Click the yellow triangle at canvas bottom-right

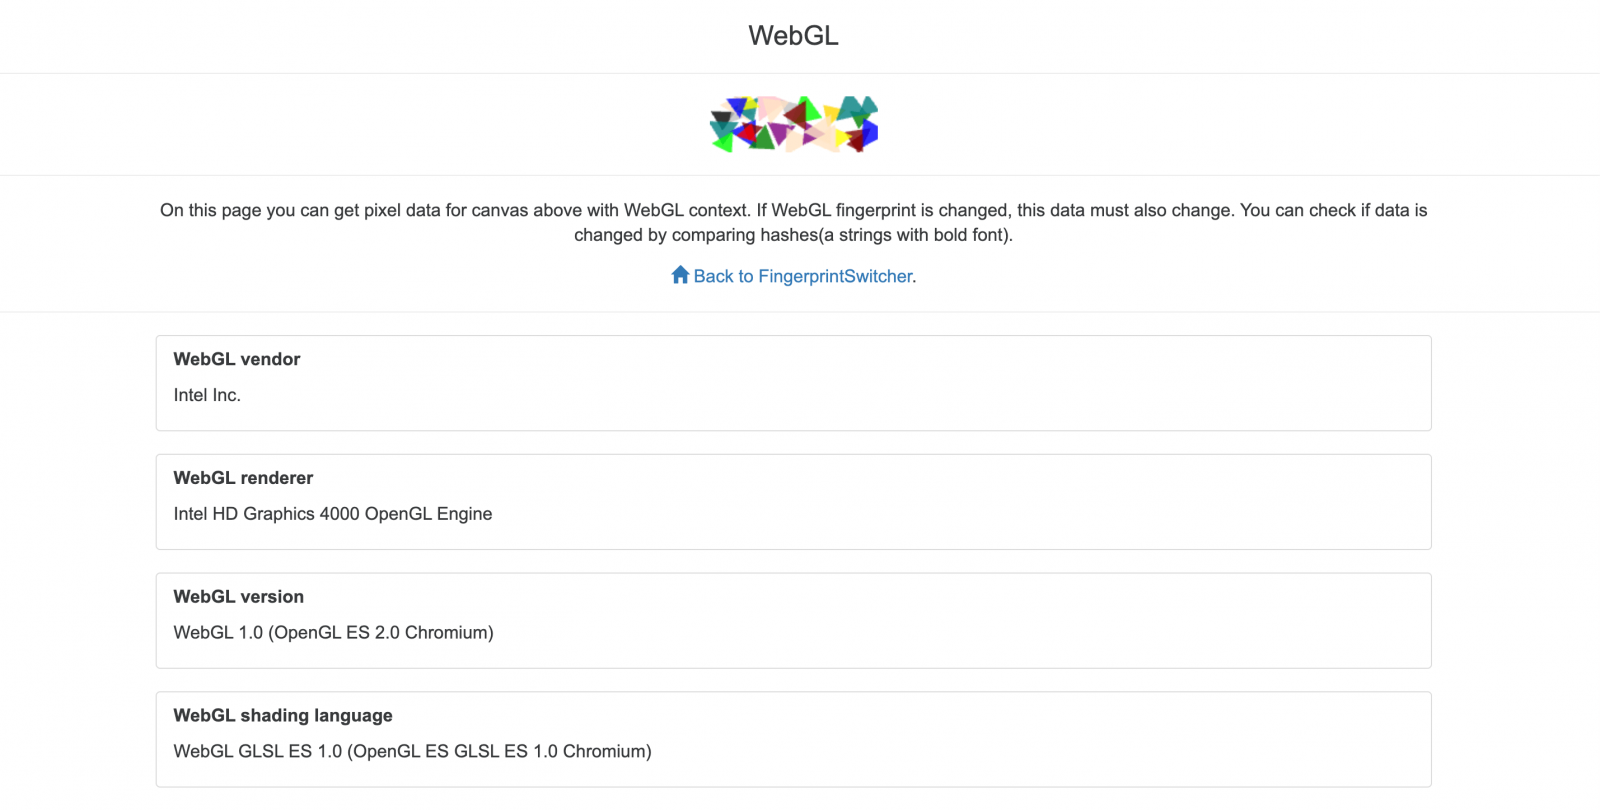point(841,137)
